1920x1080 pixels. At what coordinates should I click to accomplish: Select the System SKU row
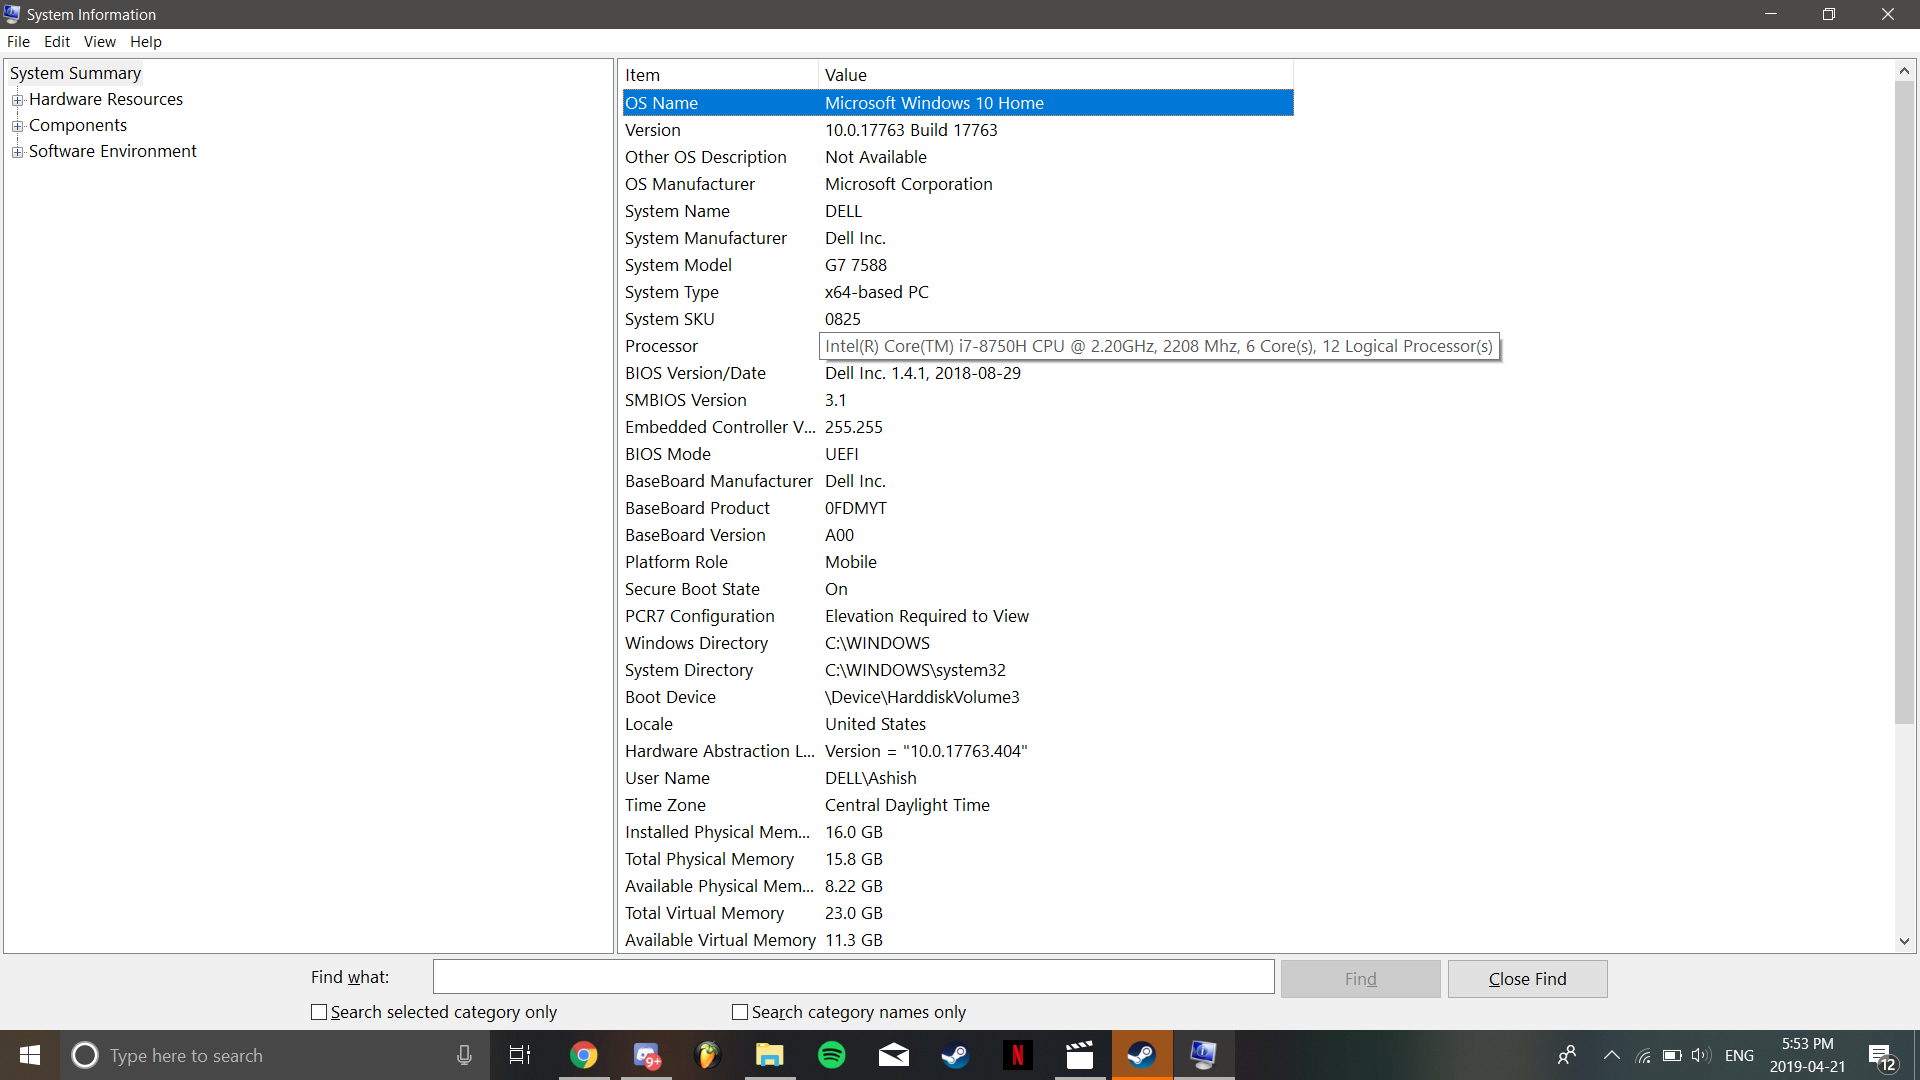(x=958, y=319)
